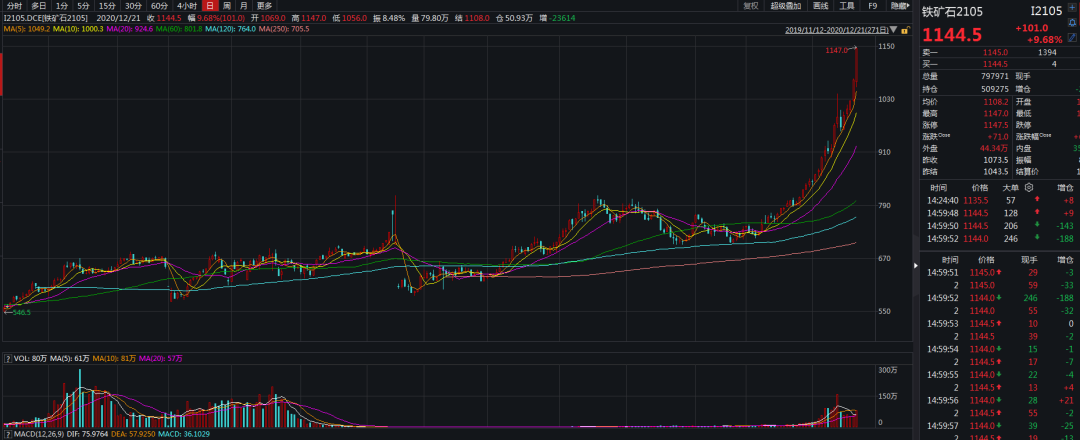
Task: Select the 60分 period tab
Action: (159, 6)
